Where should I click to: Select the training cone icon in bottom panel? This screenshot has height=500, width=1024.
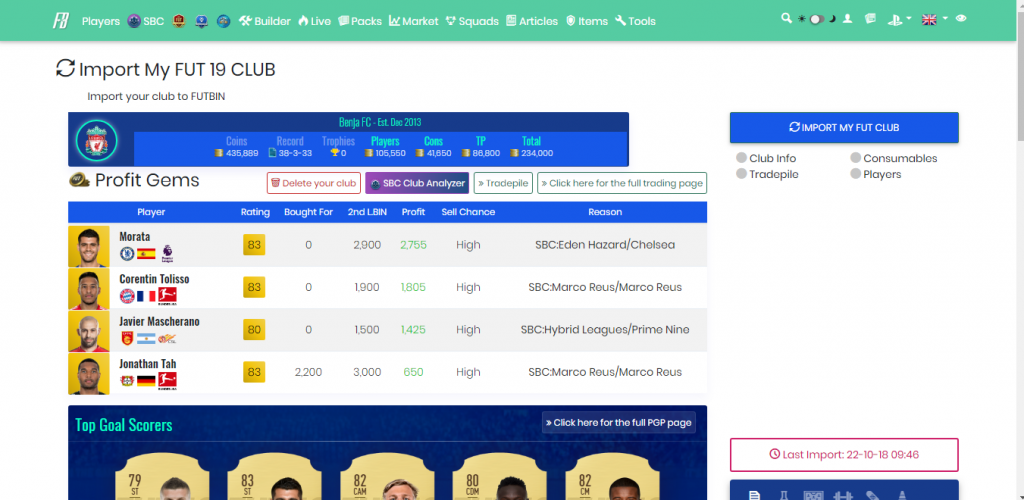tap(902, 495)
